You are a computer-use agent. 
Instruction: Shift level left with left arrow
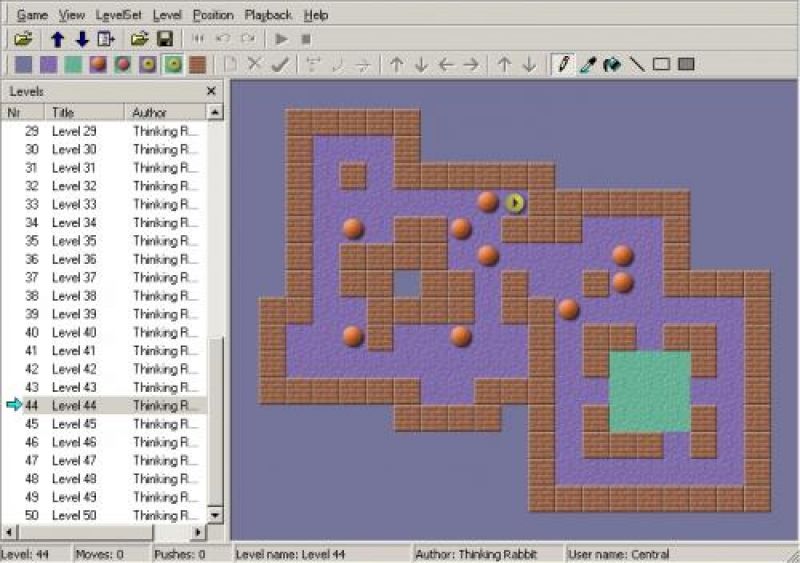pos(446,65)
